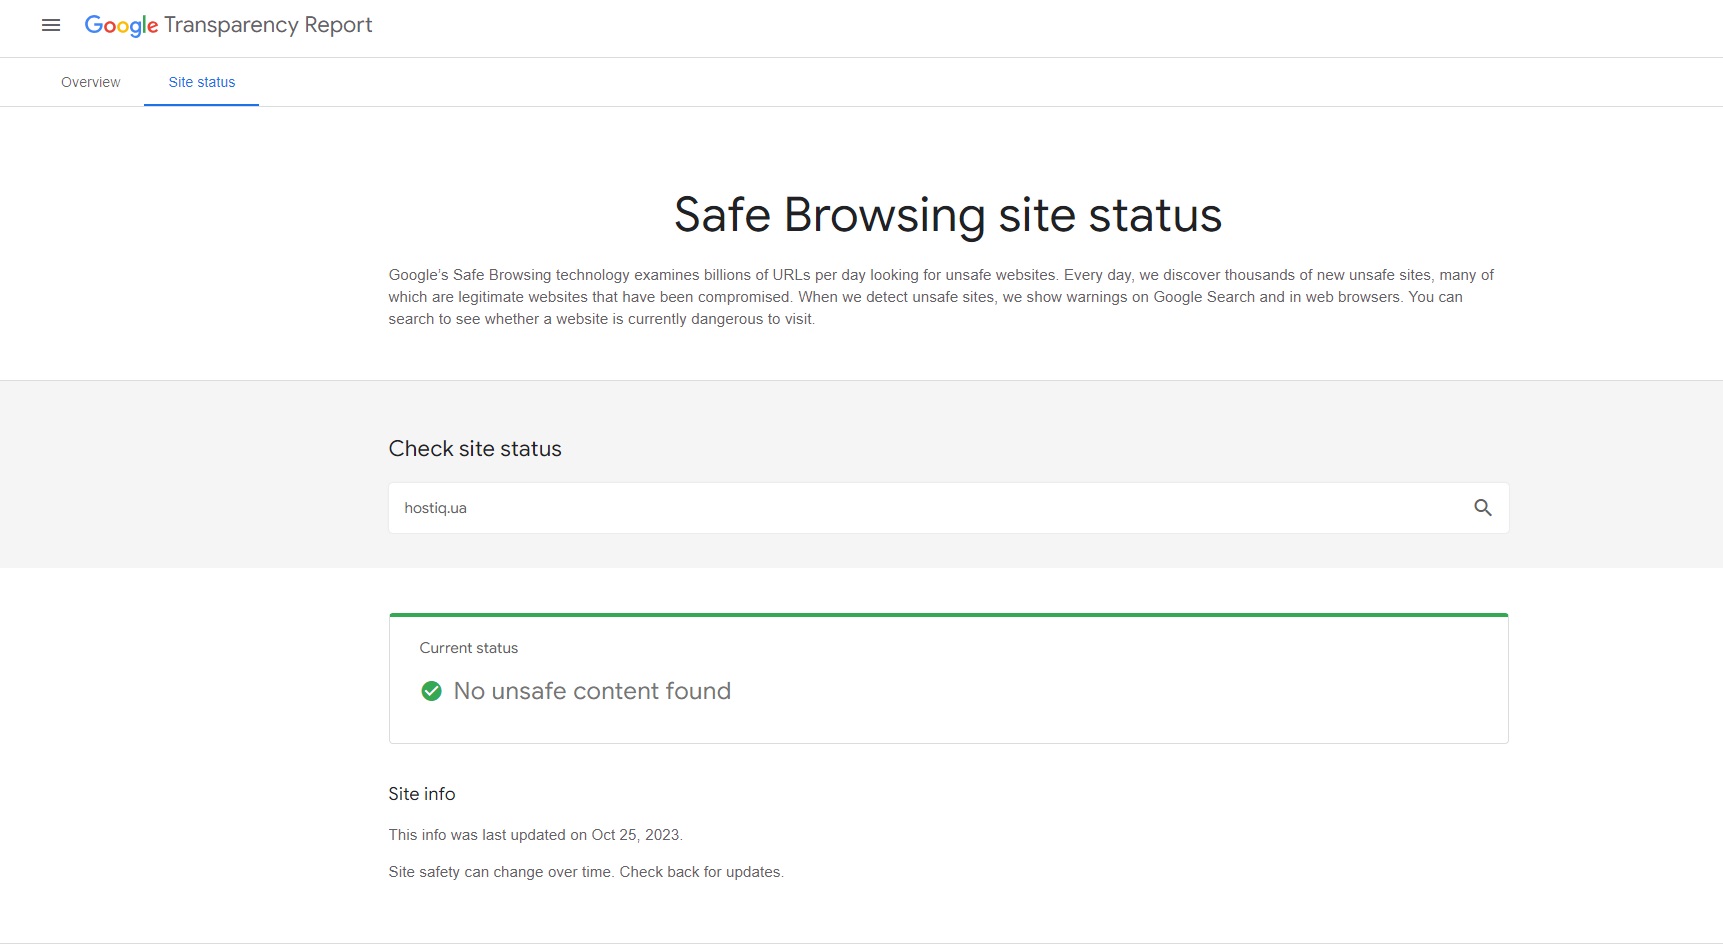Click the Safe Browsing description paragraph
Viewport: 1723px width, 945px height.
[x=940, y=297]
